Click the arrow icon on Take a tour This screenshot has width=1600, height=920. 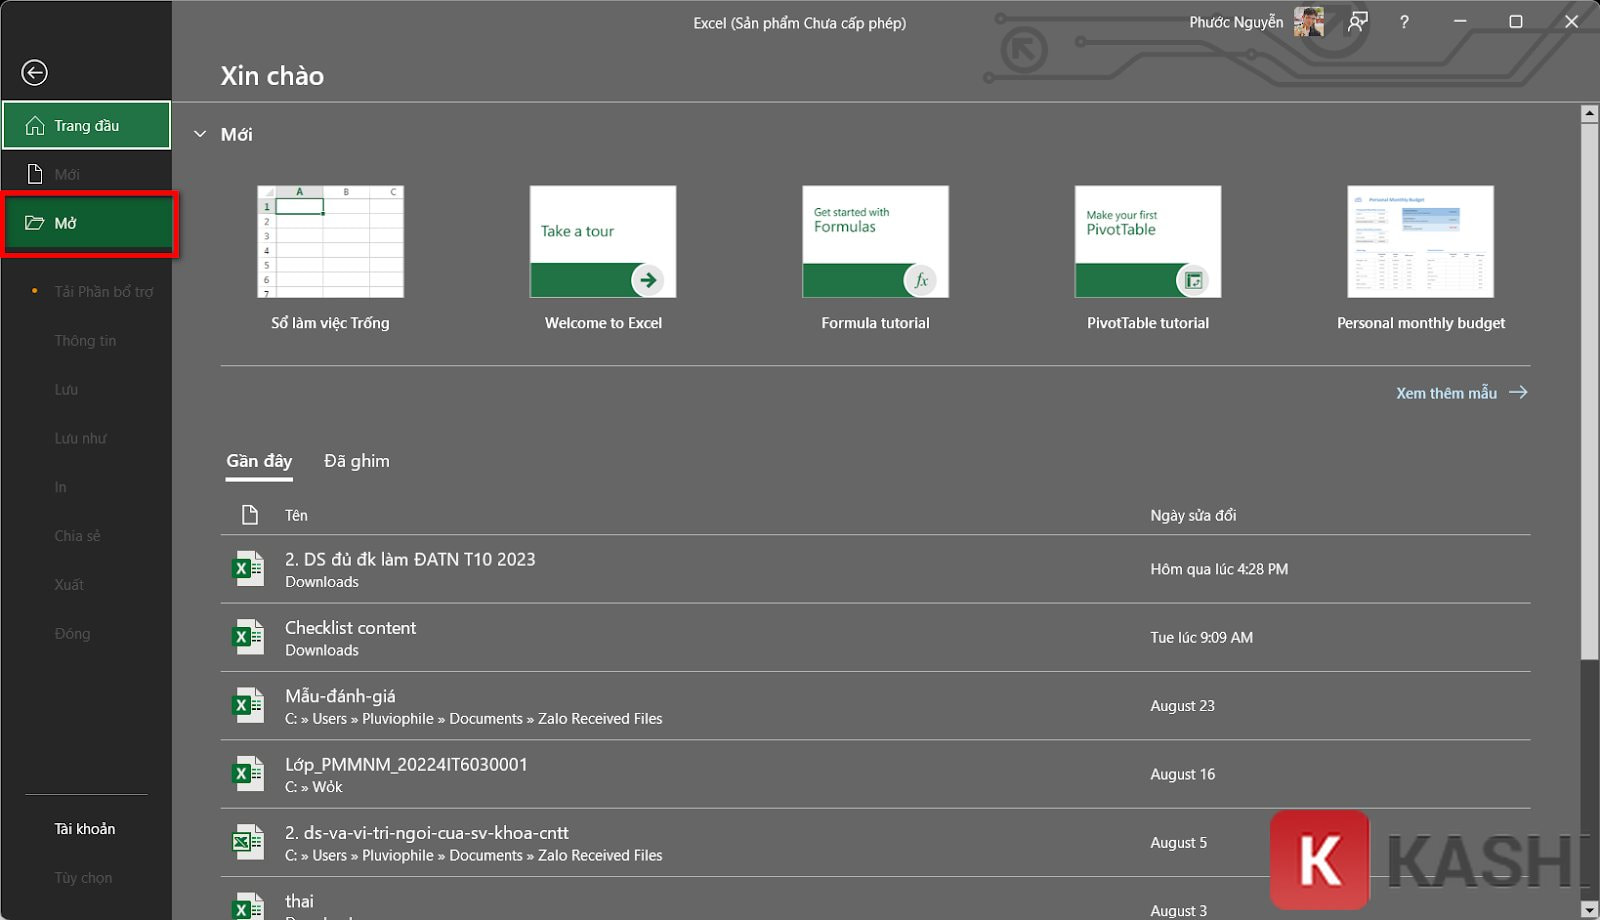click(x=648, y=280)
